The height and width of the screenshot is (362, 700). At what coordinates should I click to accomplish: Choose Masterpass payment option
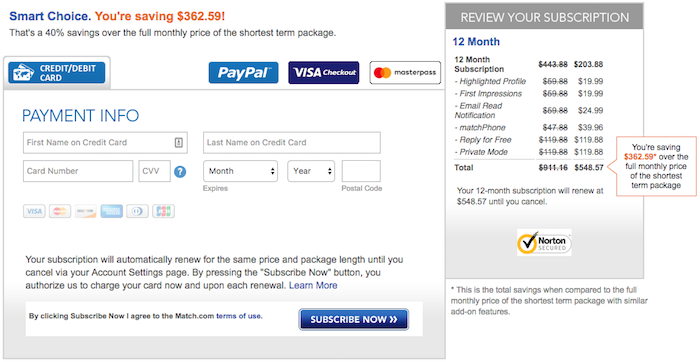coord(405,72)
